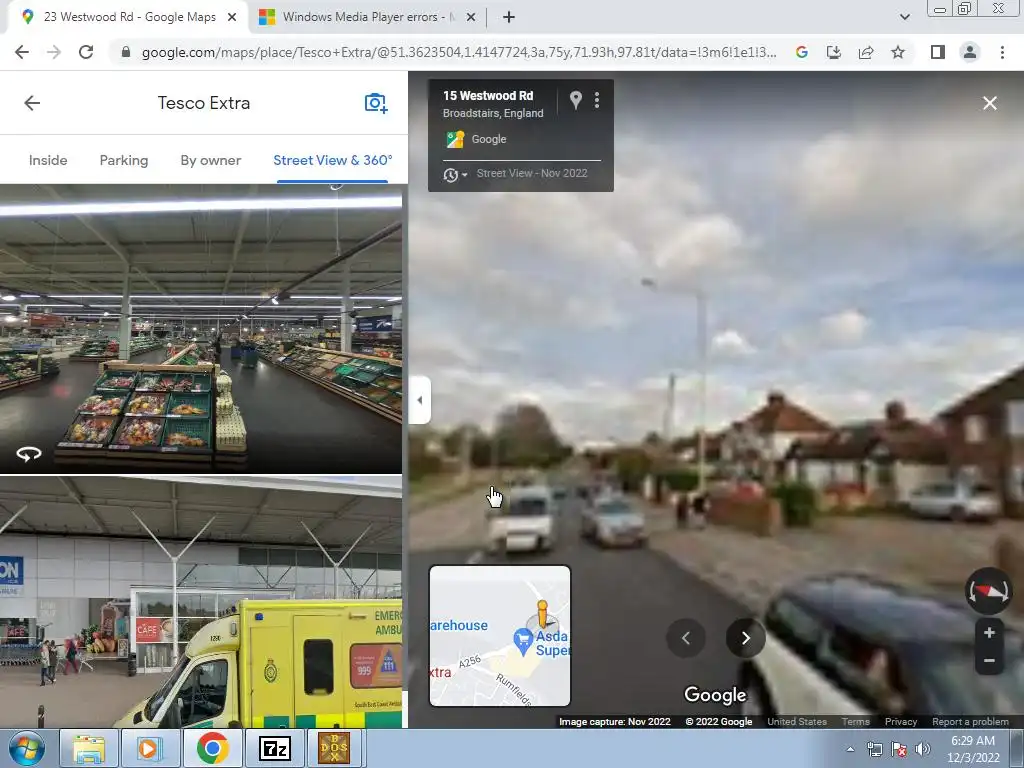Click the mini map thumbnail
This screenshot has width=1024, height=768.
[x=500, y=636]
